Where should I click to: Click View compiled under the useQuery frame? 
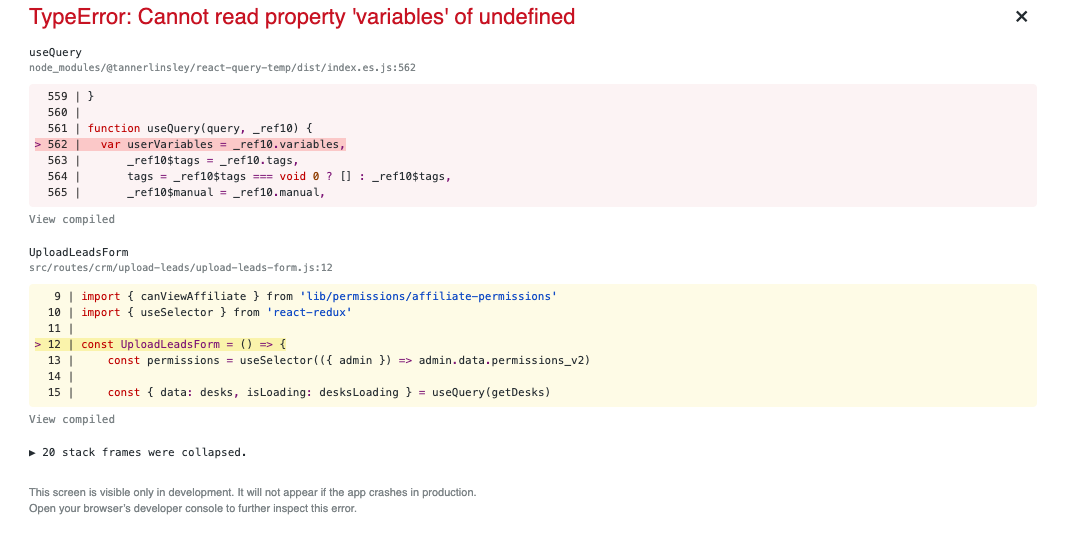click(71, 219)
